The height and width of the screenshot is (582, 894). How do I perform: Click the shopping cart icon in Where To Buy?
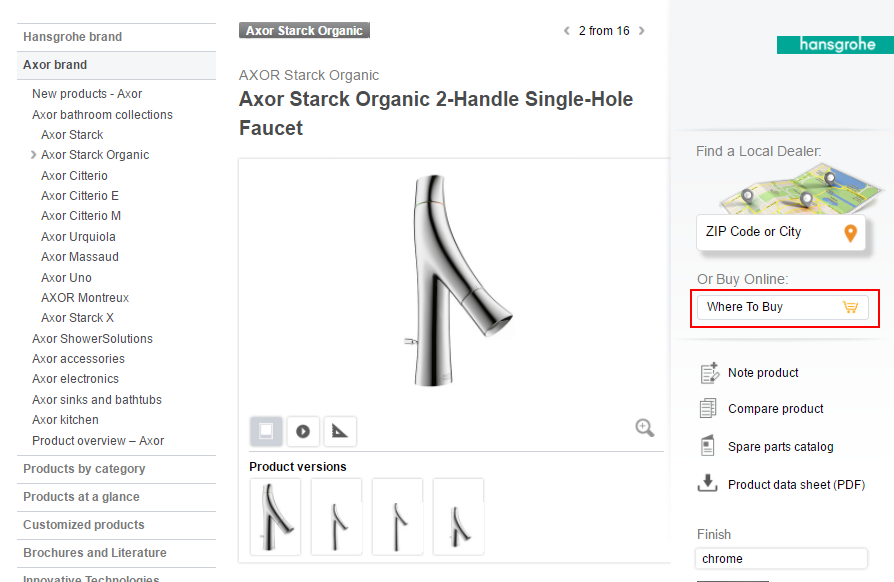click(850, 307)
